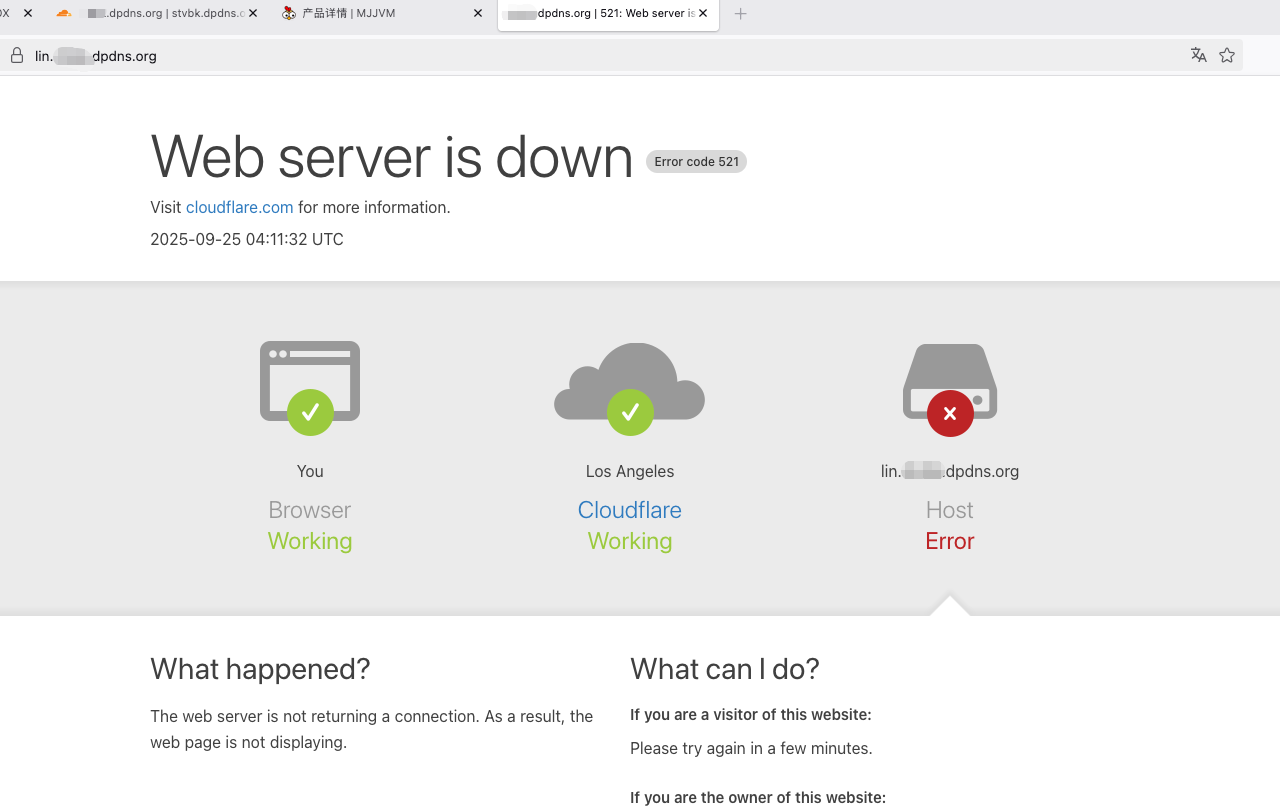Click the "Web server is down" heading

pos(391,158)
